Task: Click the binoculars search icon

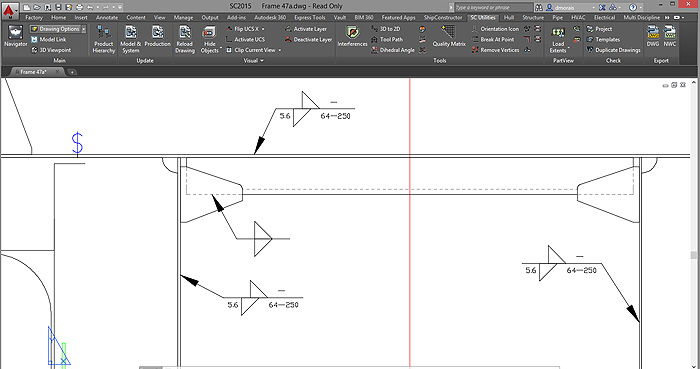Action: [539, 8]
